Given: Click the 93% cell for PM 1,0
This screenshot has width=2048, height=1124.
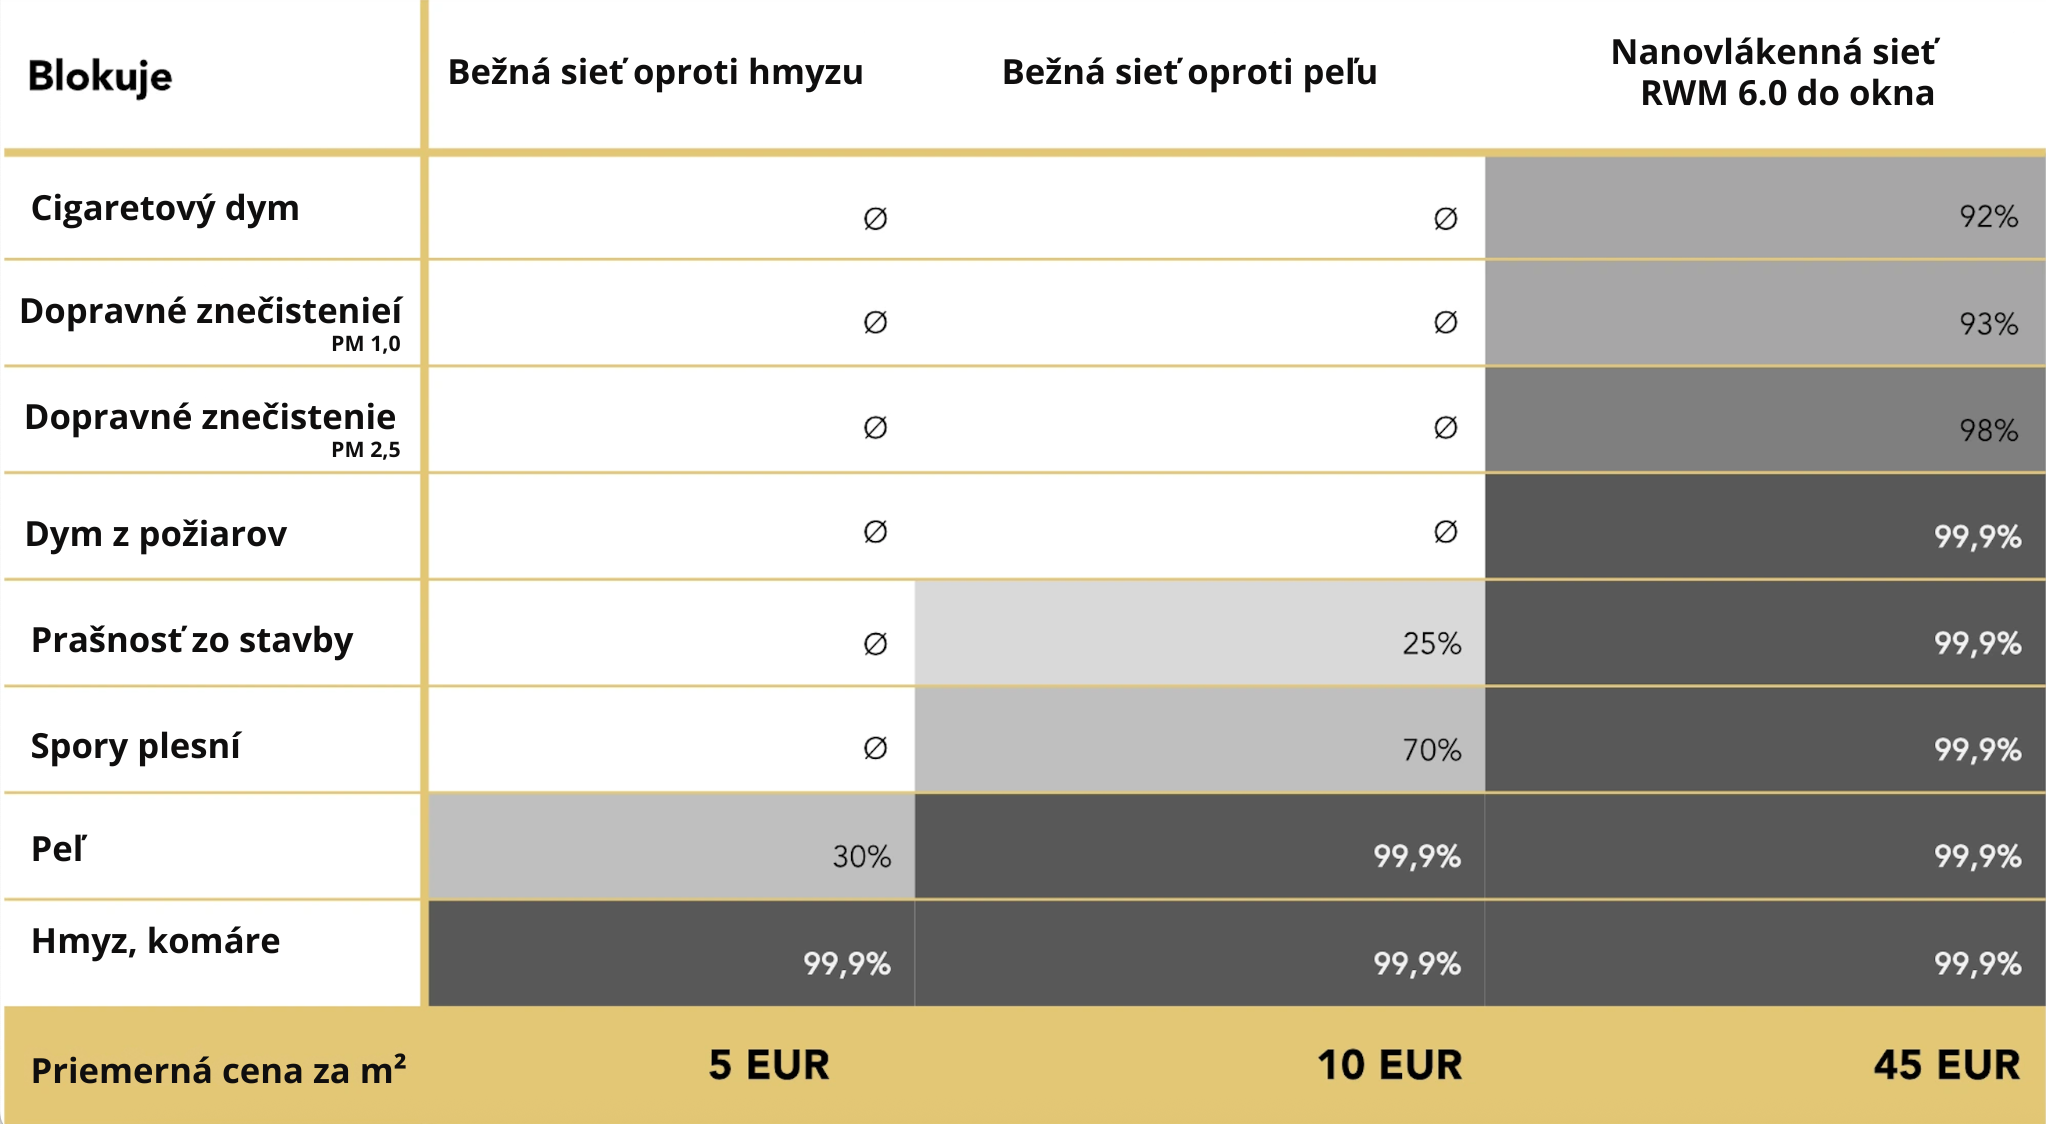Looking at the screenshot, I should tap(1765, 314).
